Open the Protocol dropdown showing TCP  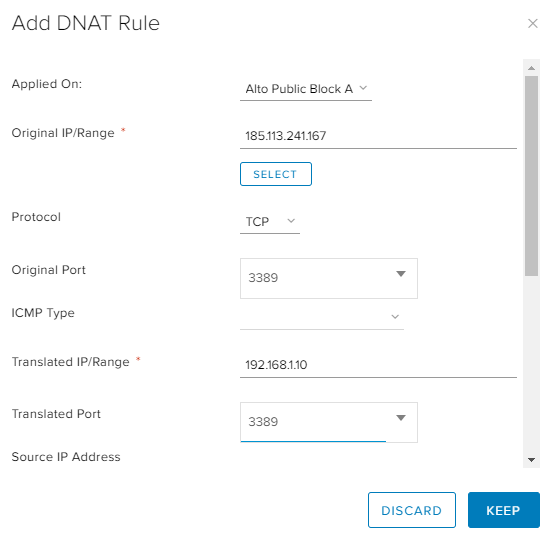click(x=270, y=222)
